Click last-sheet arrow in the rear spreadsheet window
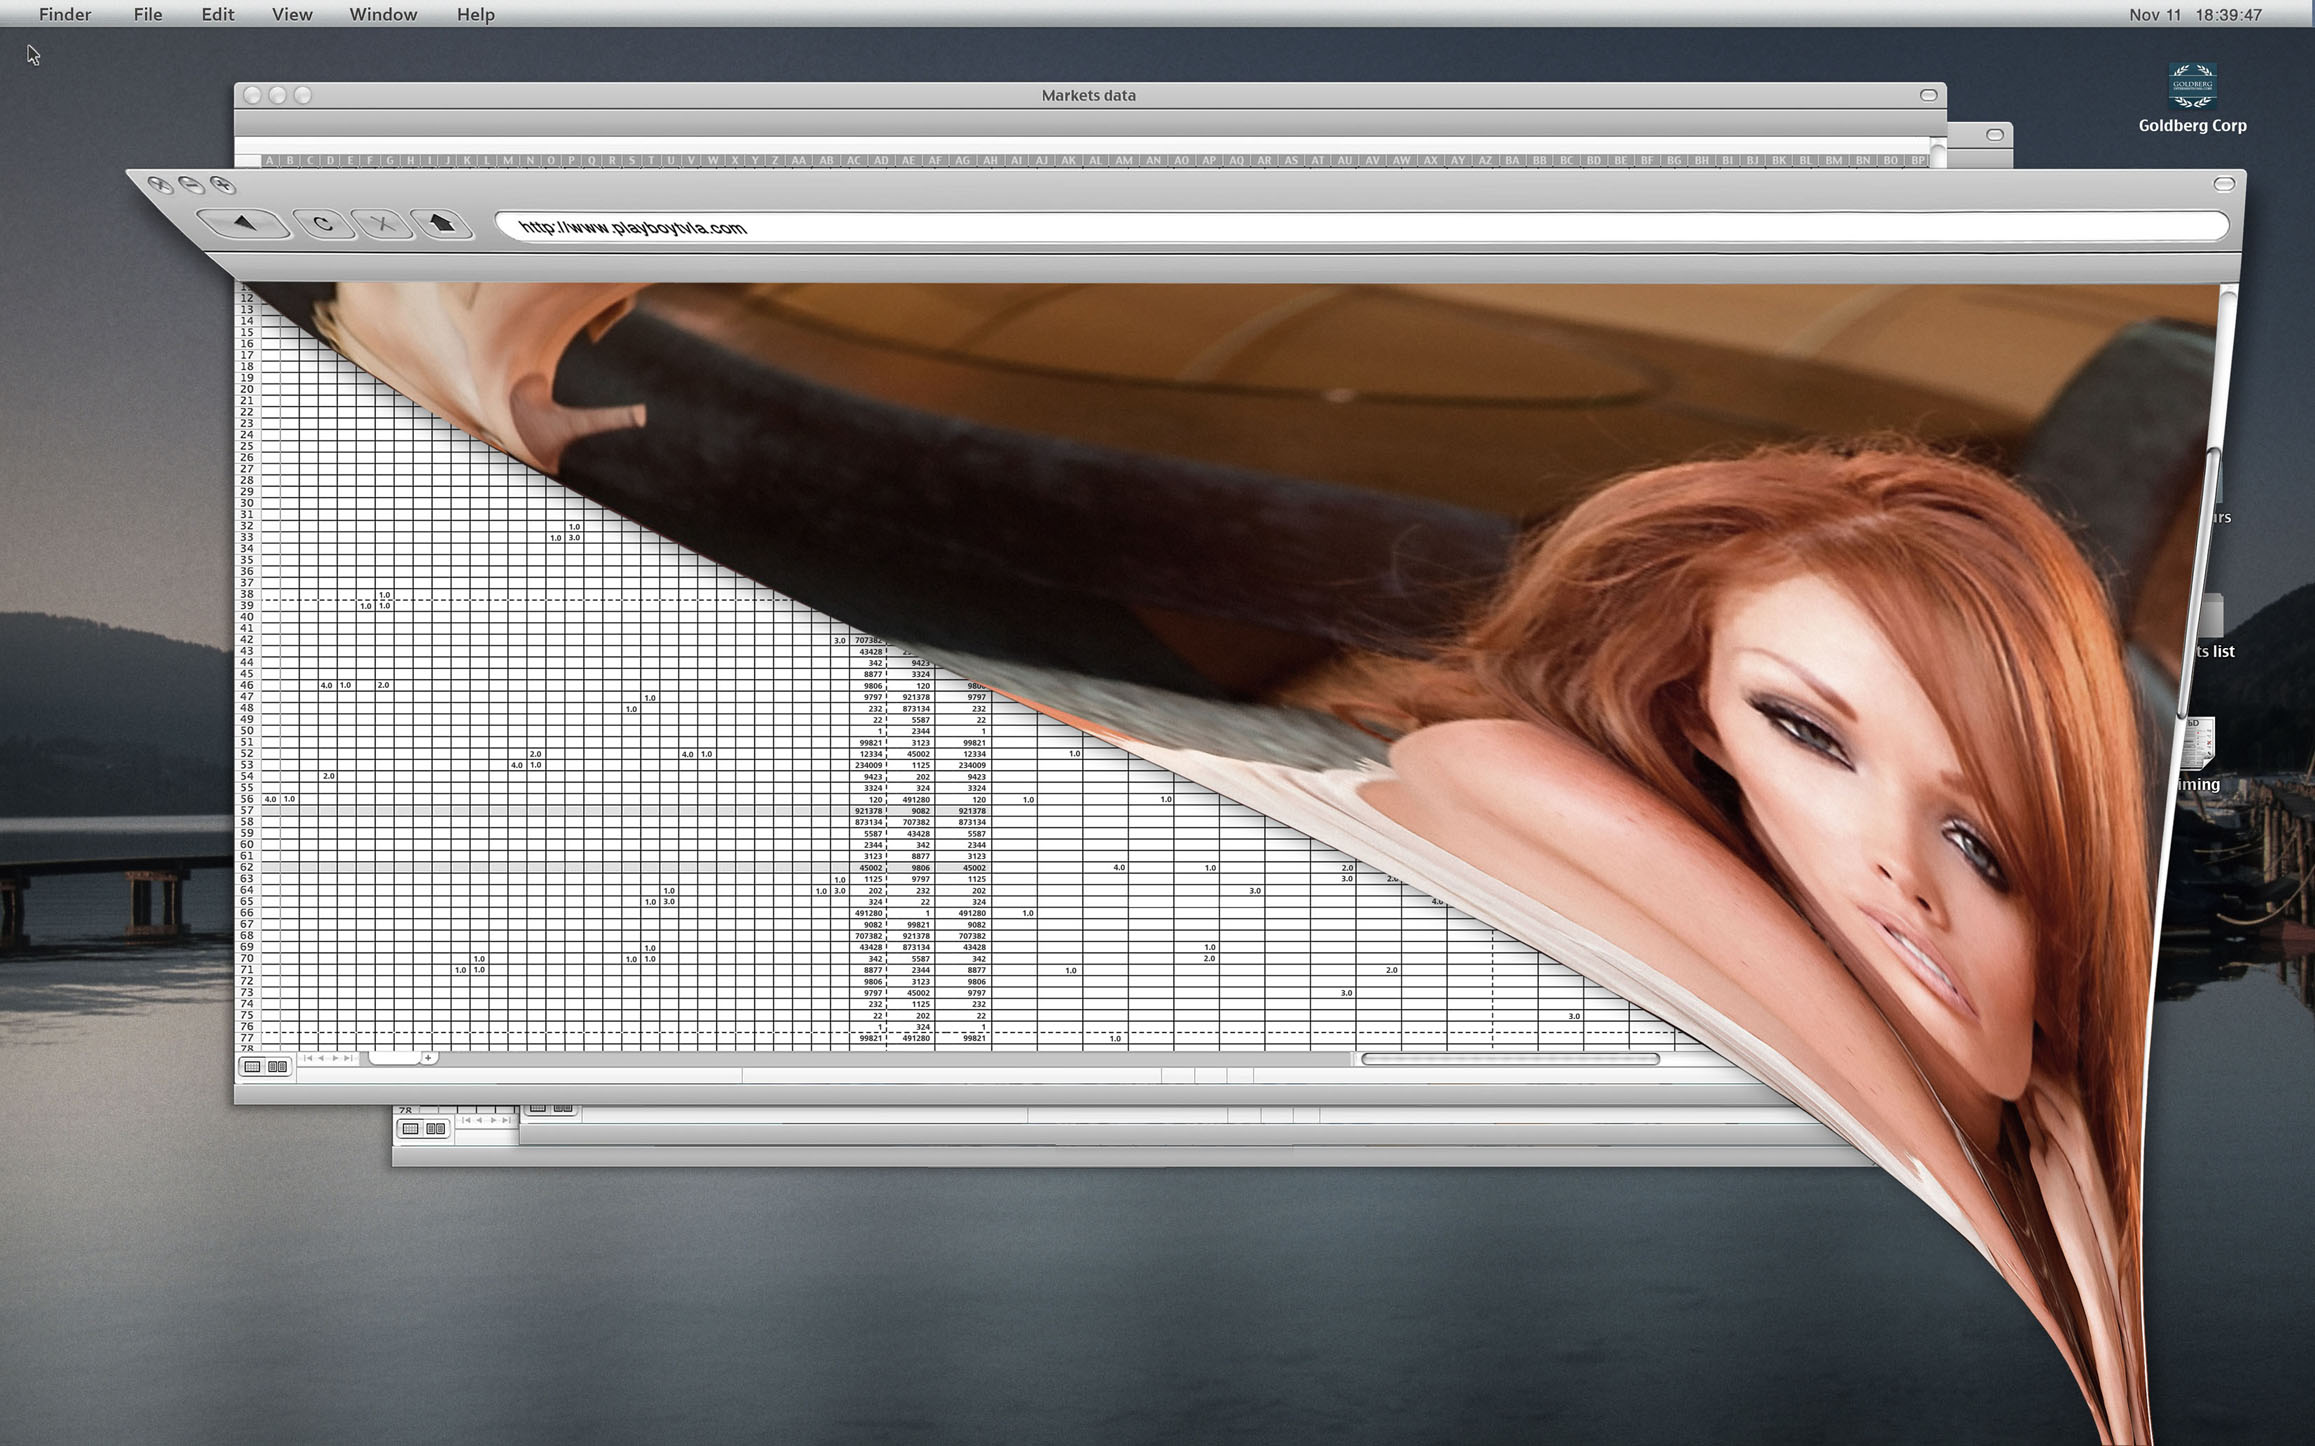2315x1446 pixels. 506,1120
